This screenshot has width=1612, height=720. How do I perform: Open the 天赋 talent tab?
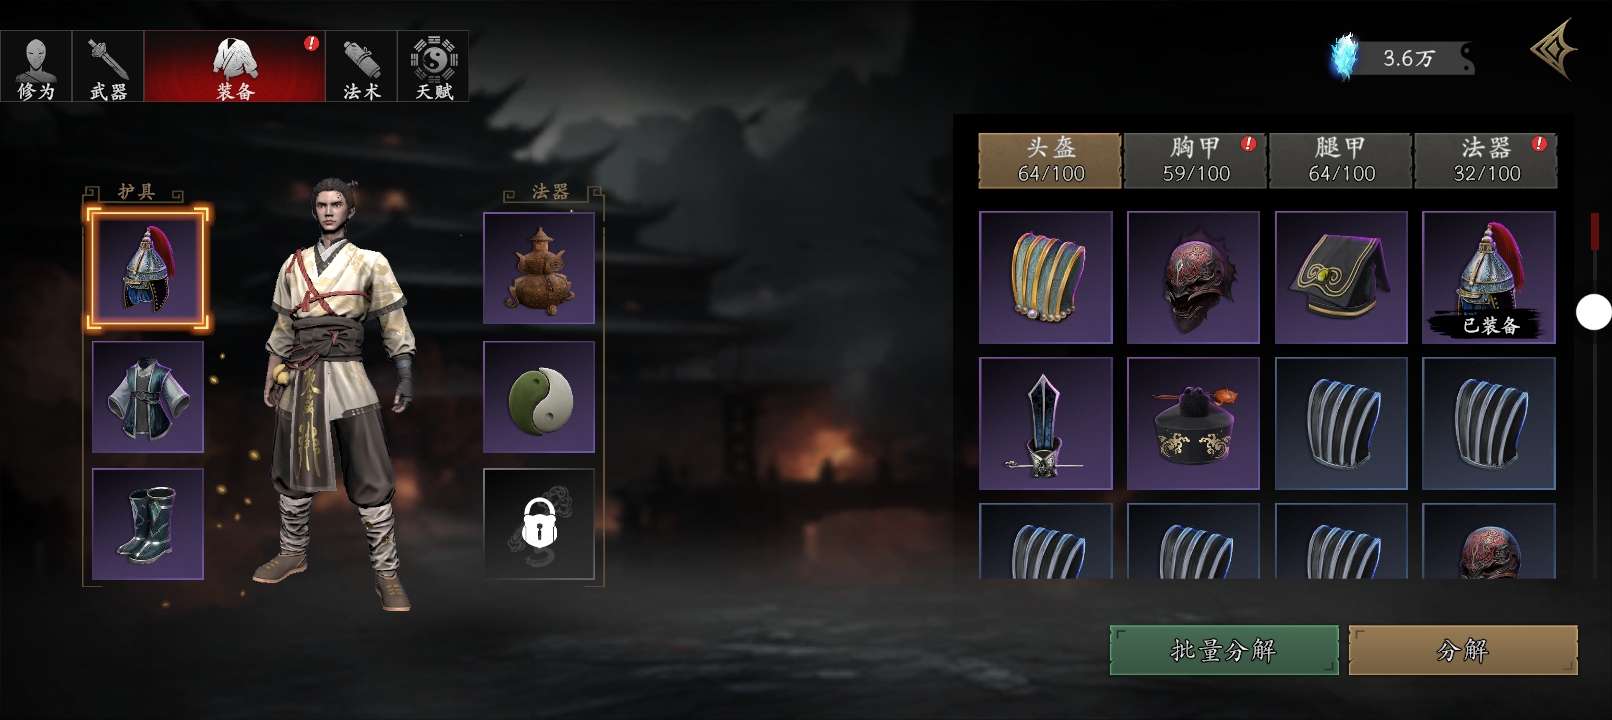(x=434, y=66)
